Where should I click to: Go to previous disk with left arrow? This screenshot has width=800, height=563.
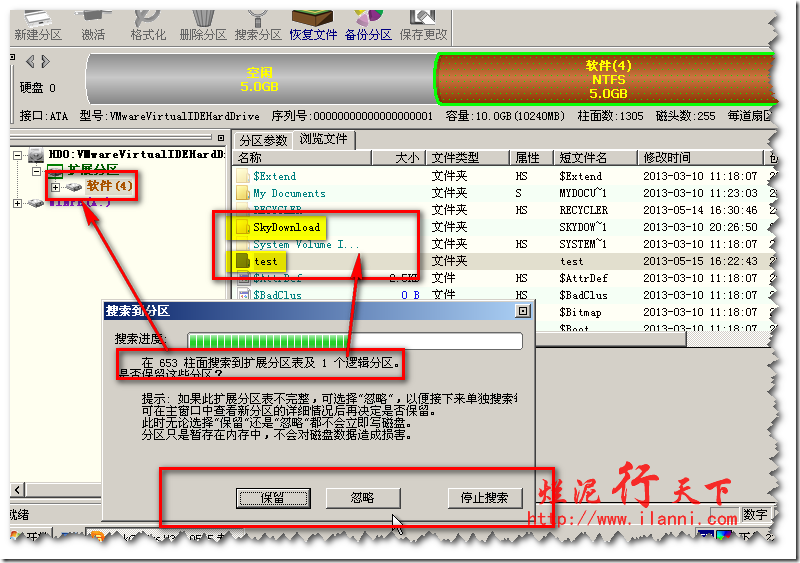[x=29, y=62]
